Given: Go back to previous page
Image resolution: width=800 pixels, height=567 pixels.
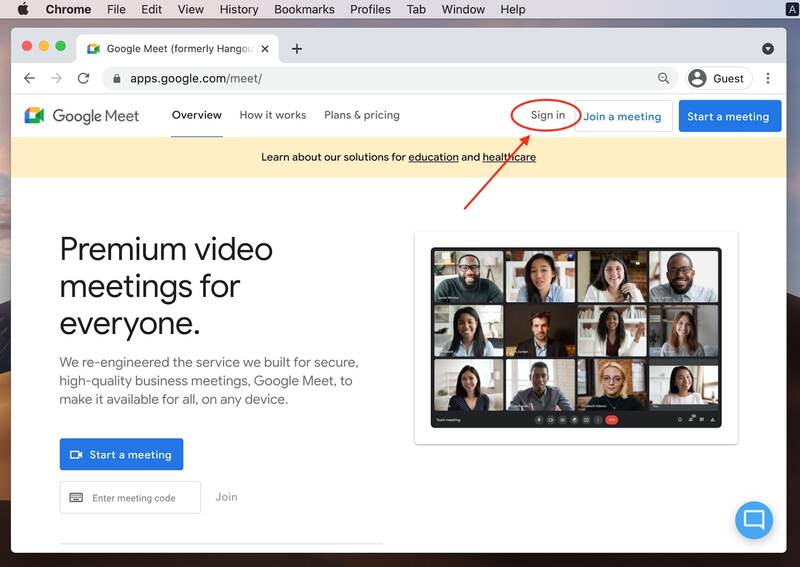Looking at the screenshot, I should click(30, 78).
